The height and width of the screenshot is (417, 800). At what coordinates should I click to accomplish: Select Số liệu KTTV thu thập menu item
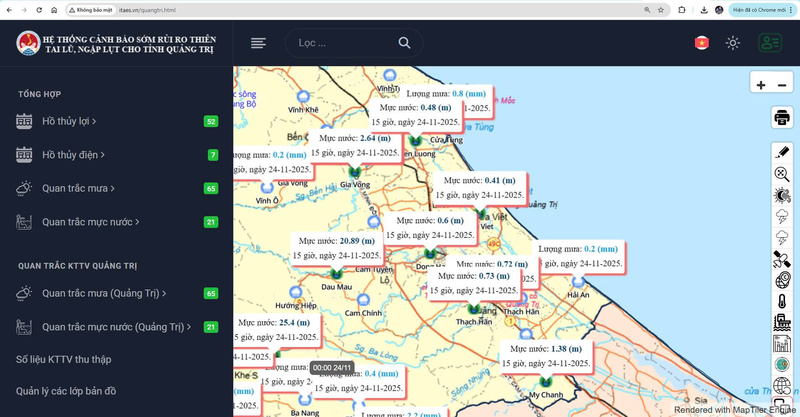[x=63, y=359]
